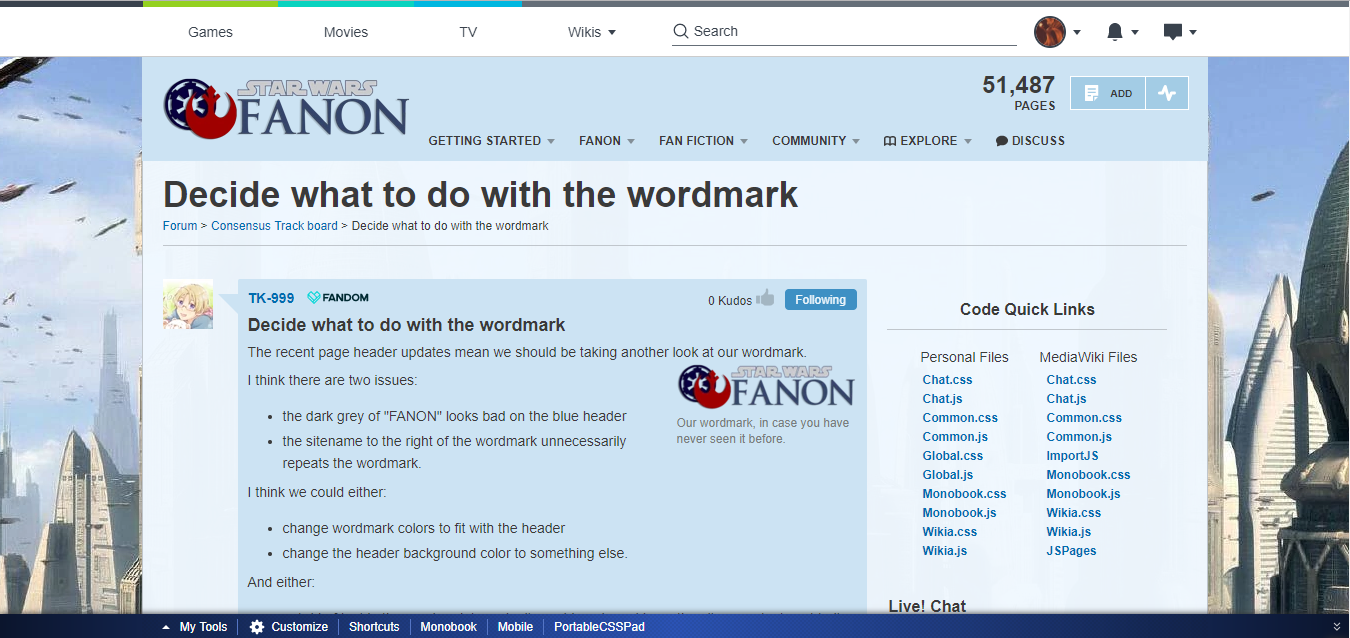The image size is (1350, 638).
Task: Open the Consensus Track board link
Action: [x=275, y=226]
